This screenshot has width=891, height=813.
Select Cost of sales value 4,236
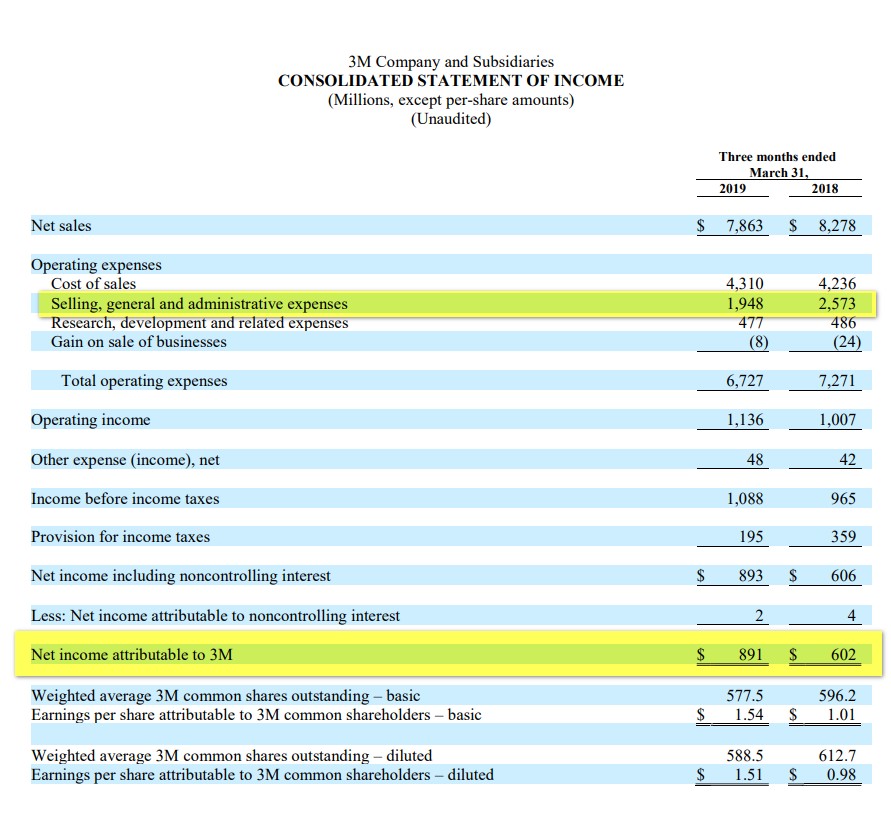[x=837, y=283]
